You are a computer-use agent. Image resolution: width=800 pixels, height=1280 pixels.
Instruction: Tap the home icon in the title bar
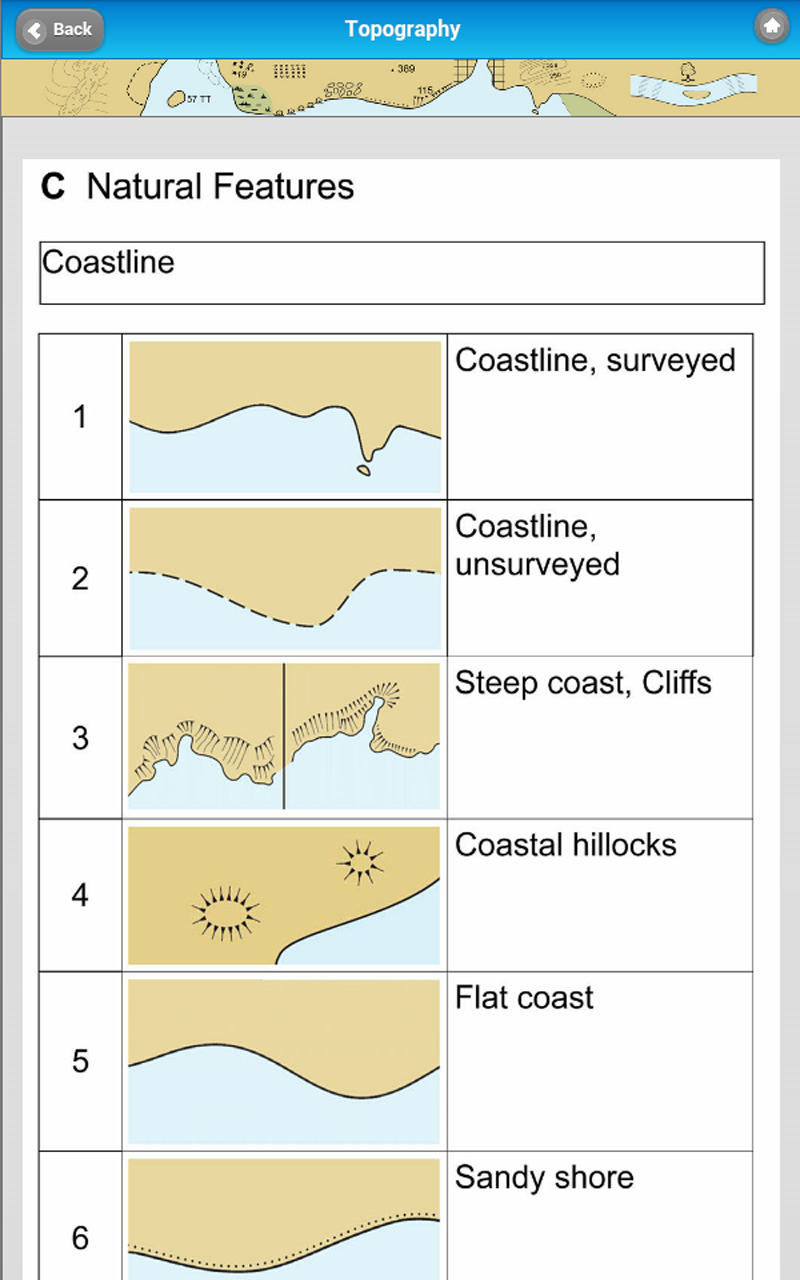pos(771,26)
